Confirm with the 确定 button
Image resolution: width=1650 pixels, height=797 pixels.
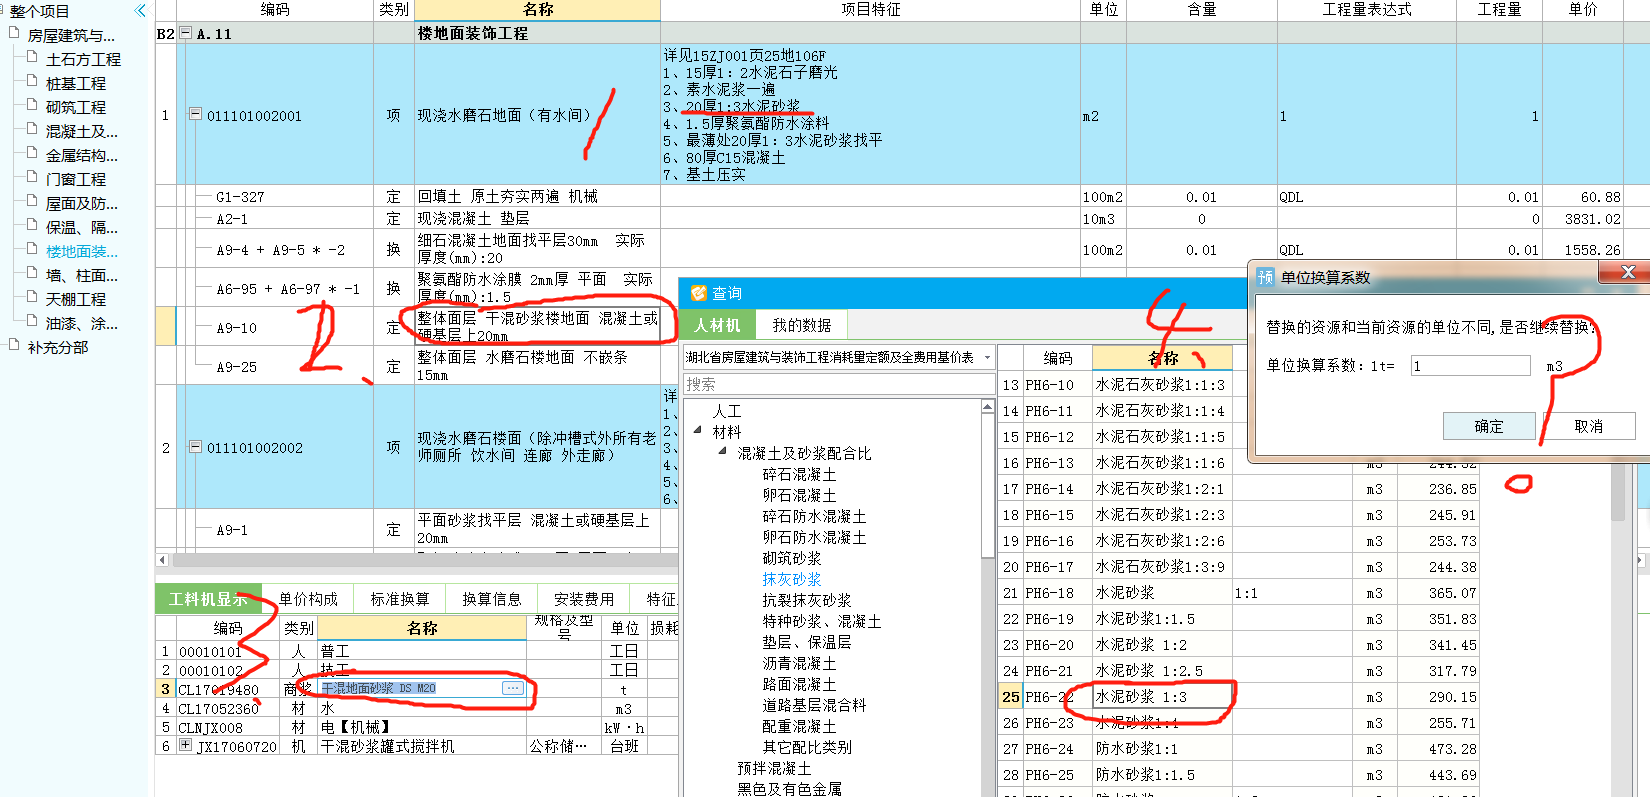pos(1489,426)
